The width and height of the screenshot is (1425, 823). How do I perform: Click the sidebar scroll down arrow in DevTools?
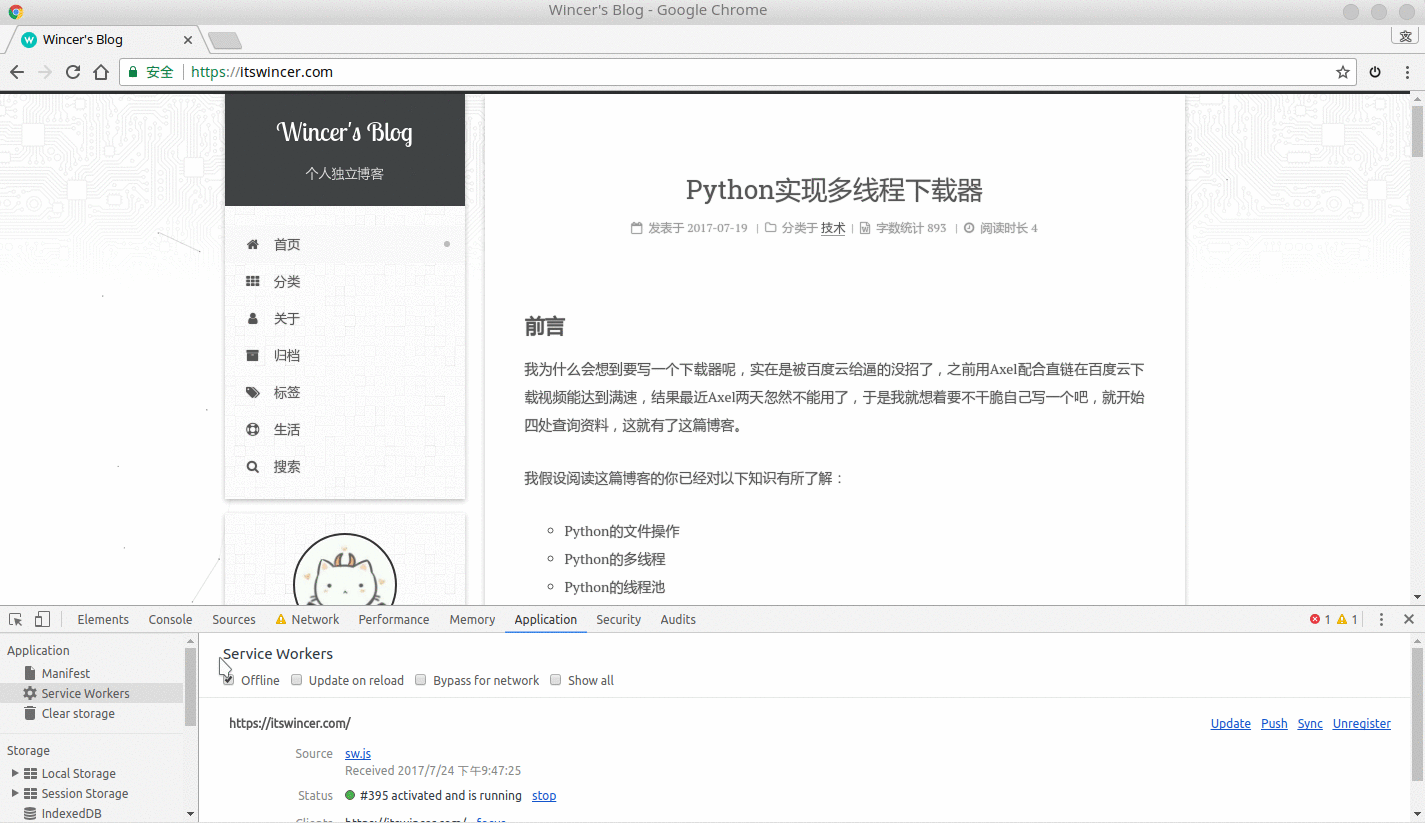coord(191,814)
